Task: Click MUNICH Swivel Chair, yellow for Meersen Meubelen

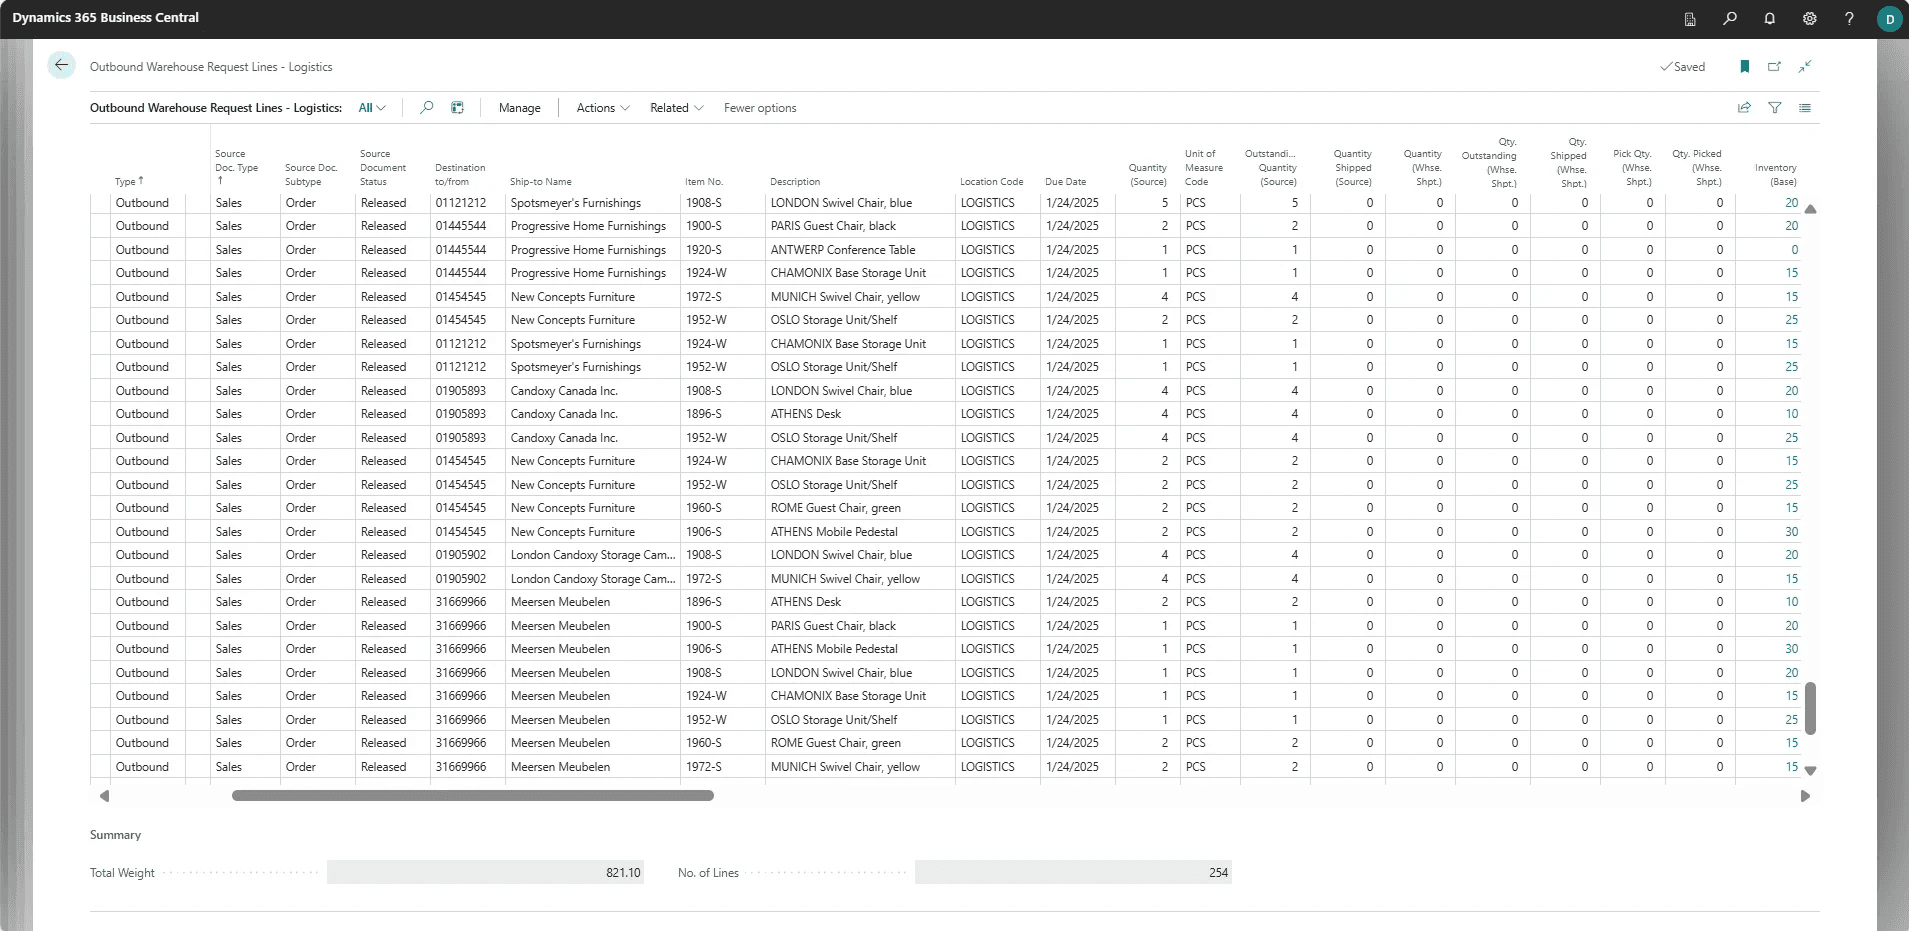Action: pyautogui.click(x=845, y=767)
